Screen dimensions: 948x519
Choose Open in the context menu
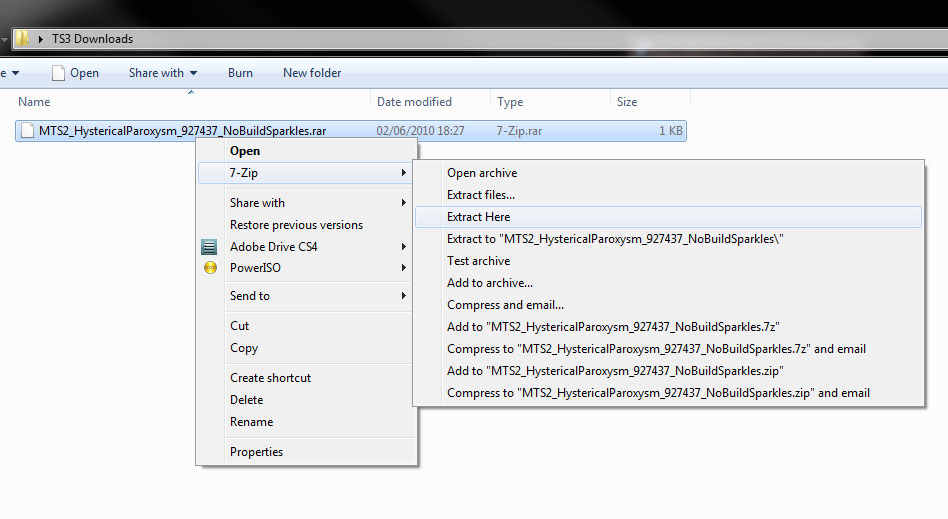point(245,151)
